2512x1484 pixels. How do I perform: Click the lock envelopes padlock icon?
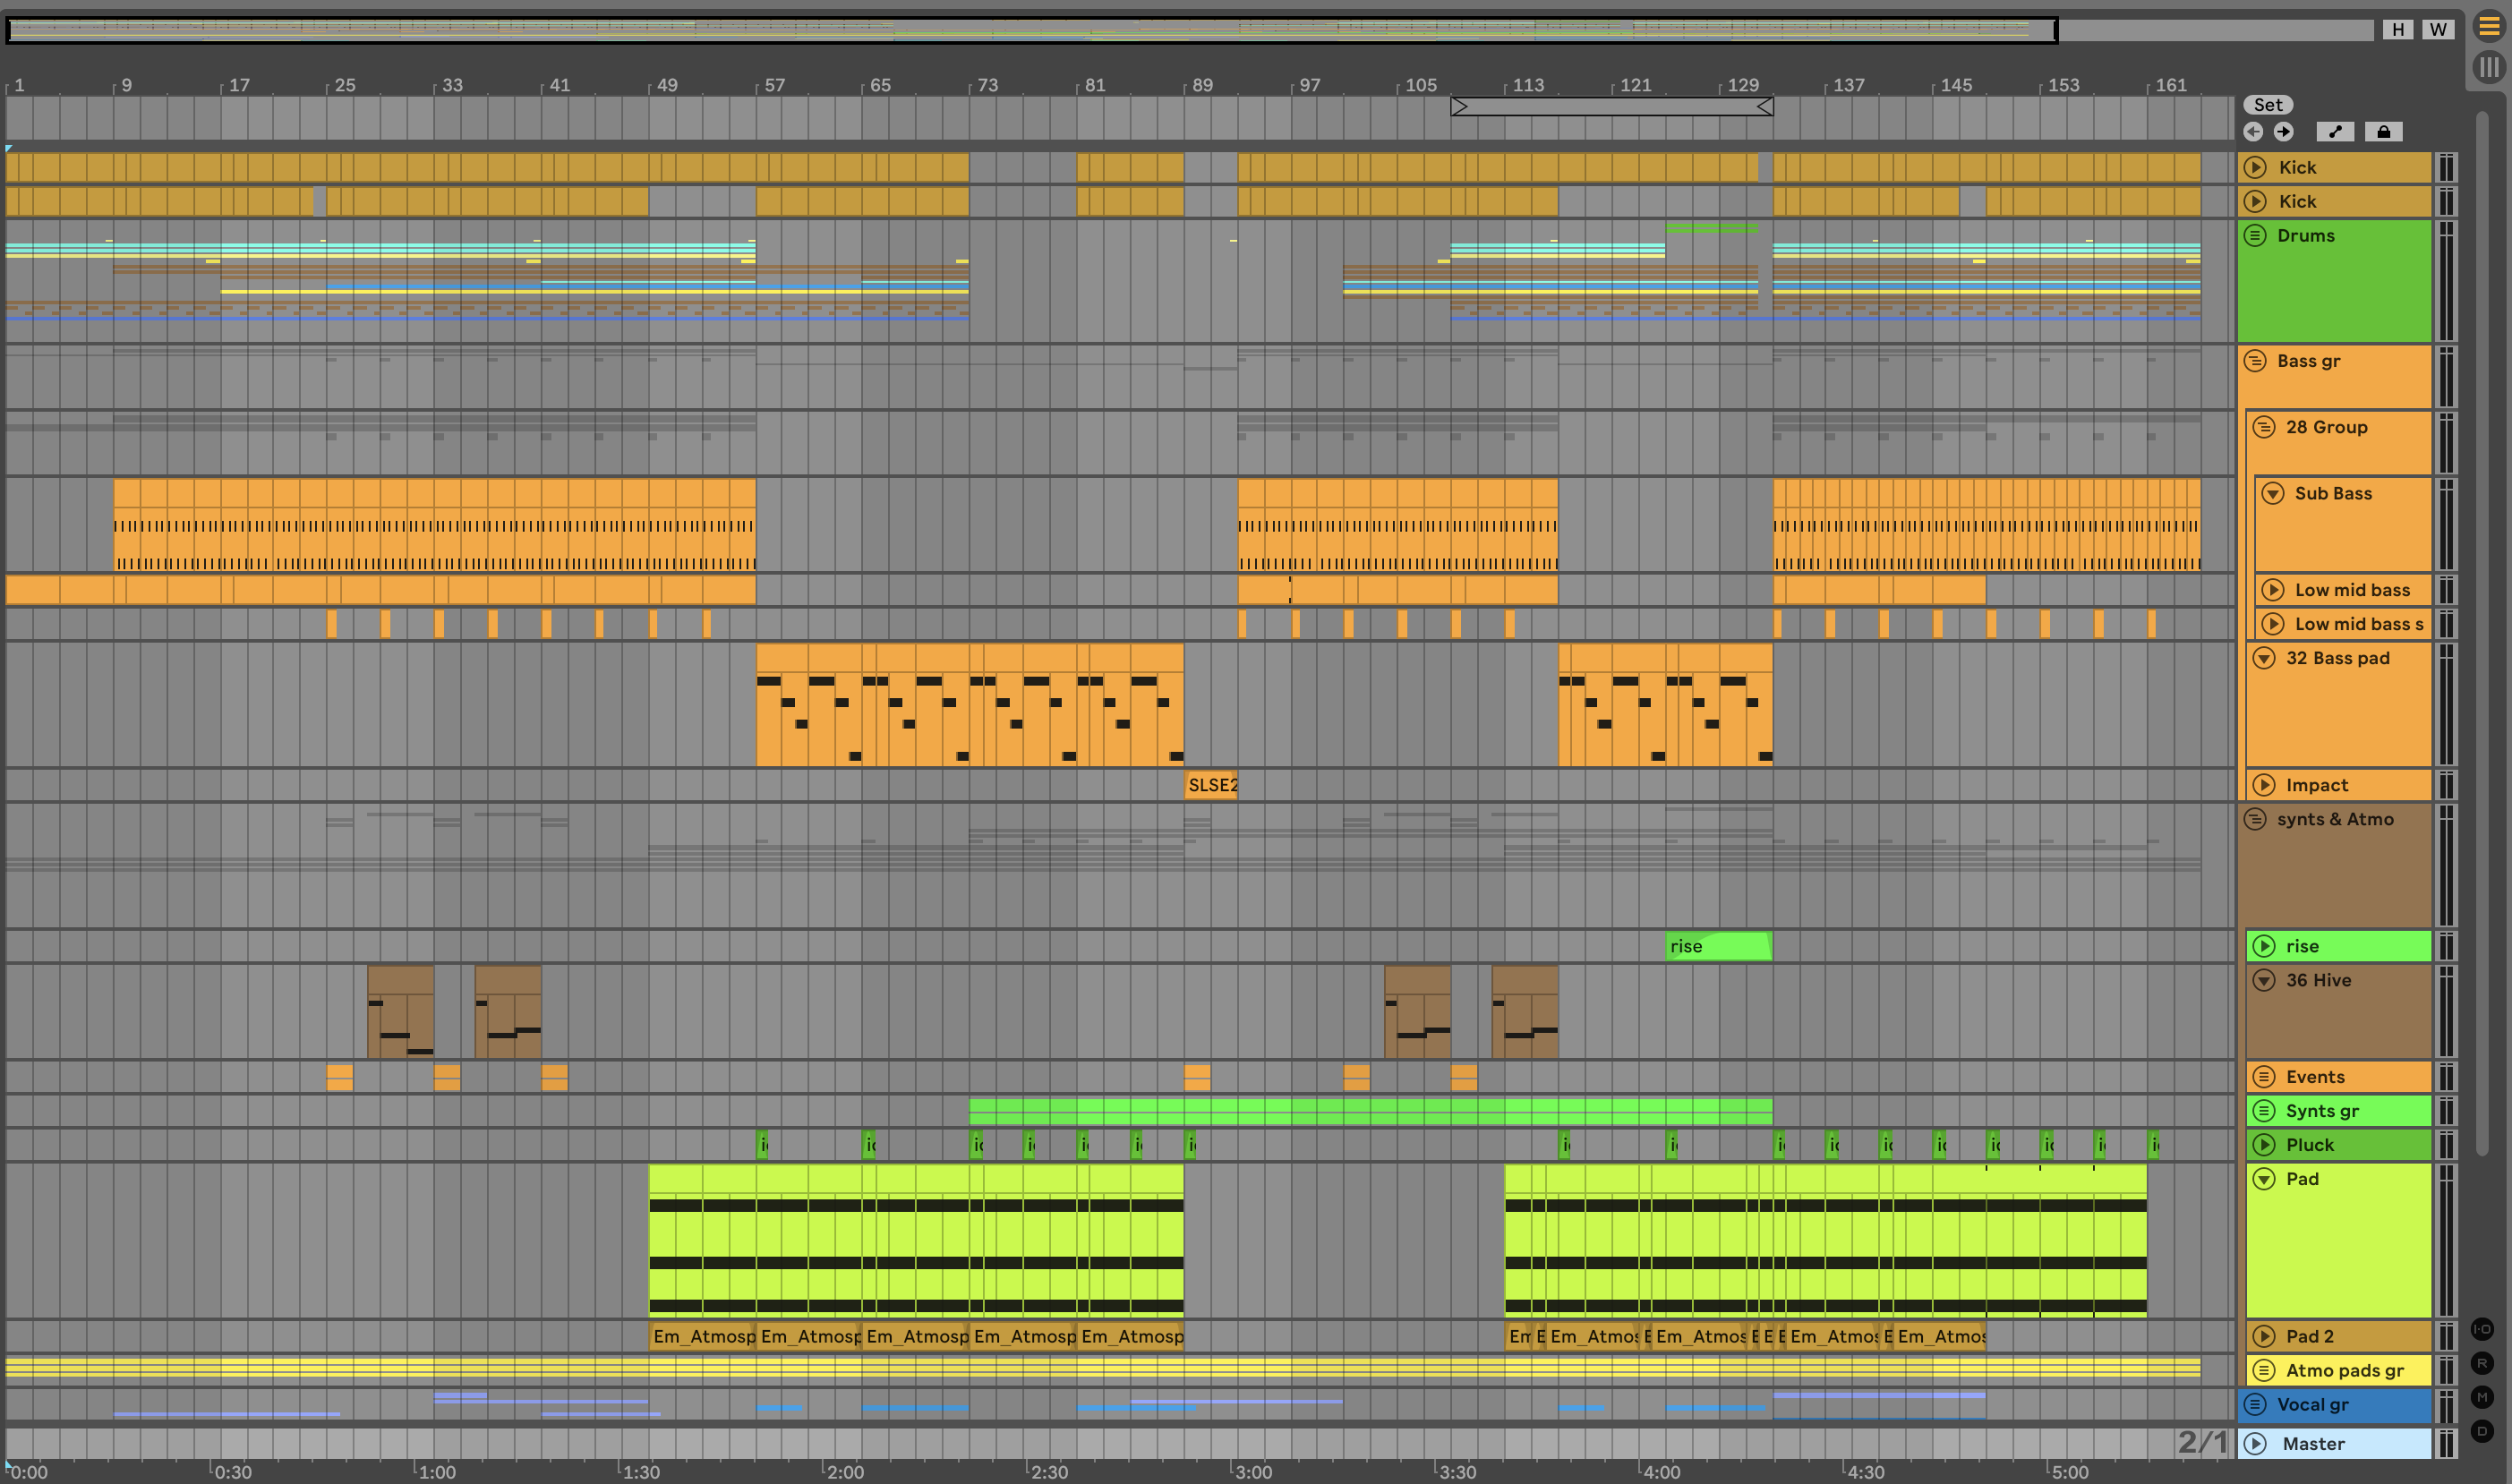2383,132
